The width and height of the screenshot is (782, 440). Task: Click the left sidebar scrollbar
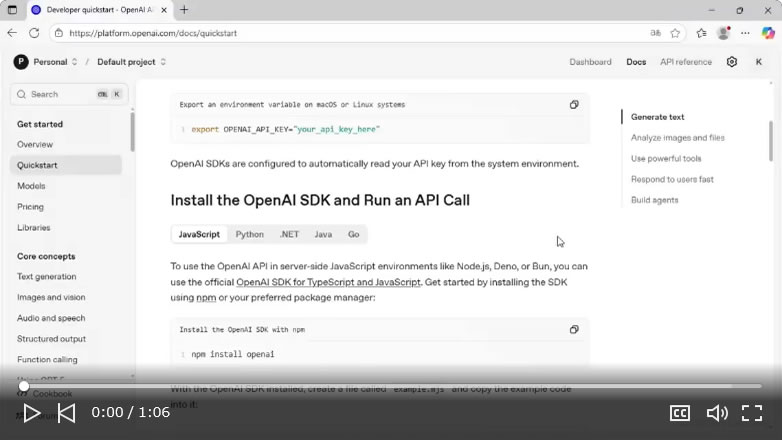(132, 132)
